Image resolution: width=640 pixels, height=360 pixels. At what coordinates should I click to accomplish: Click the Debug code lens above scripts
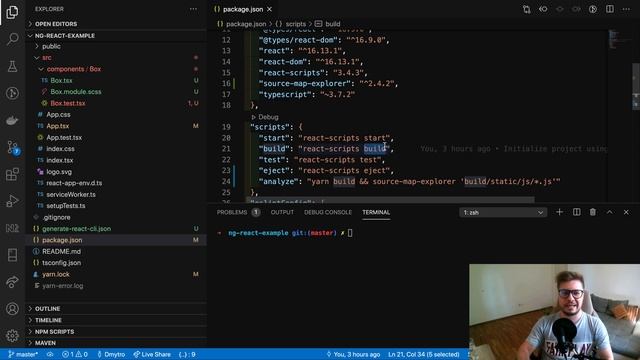tap(264, 117)
